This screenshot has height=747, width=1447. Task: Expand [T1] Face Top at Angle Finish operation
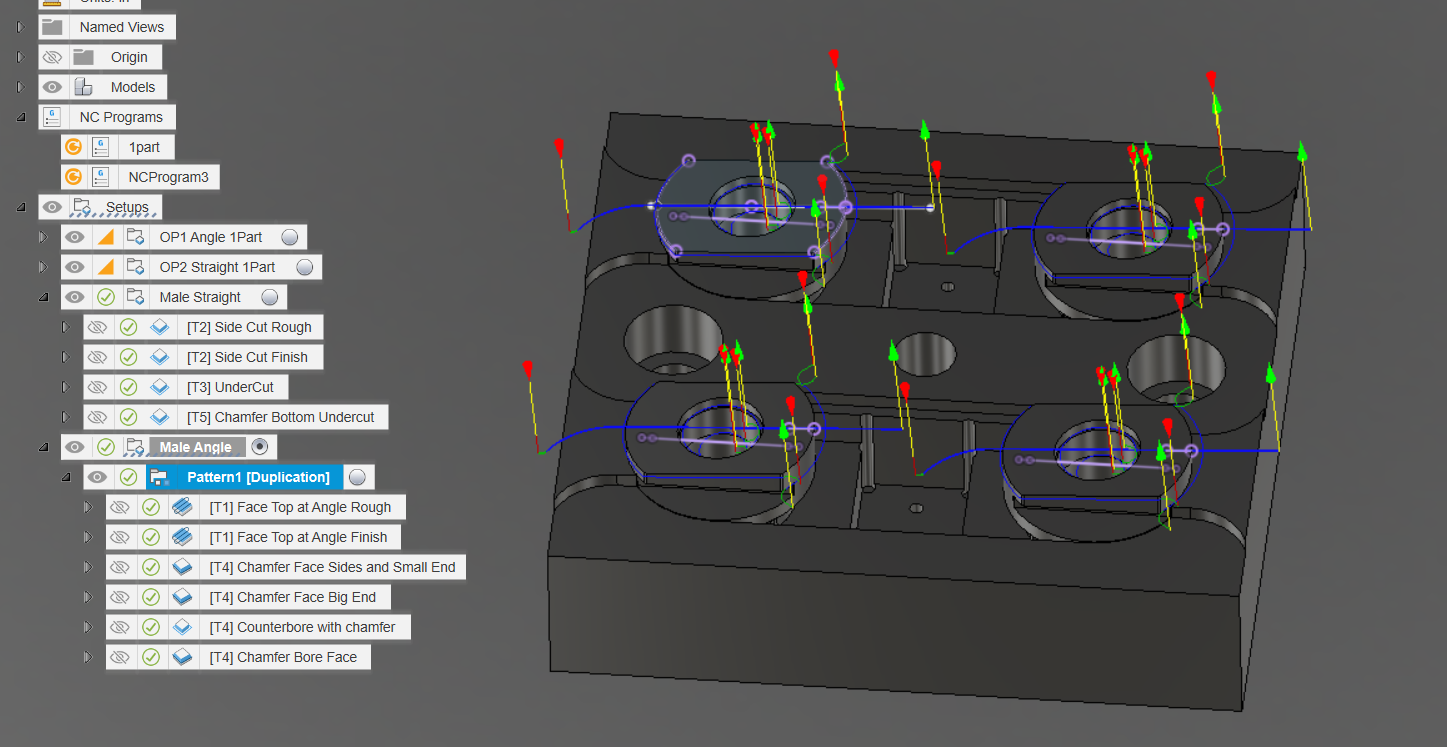point(88,537)
